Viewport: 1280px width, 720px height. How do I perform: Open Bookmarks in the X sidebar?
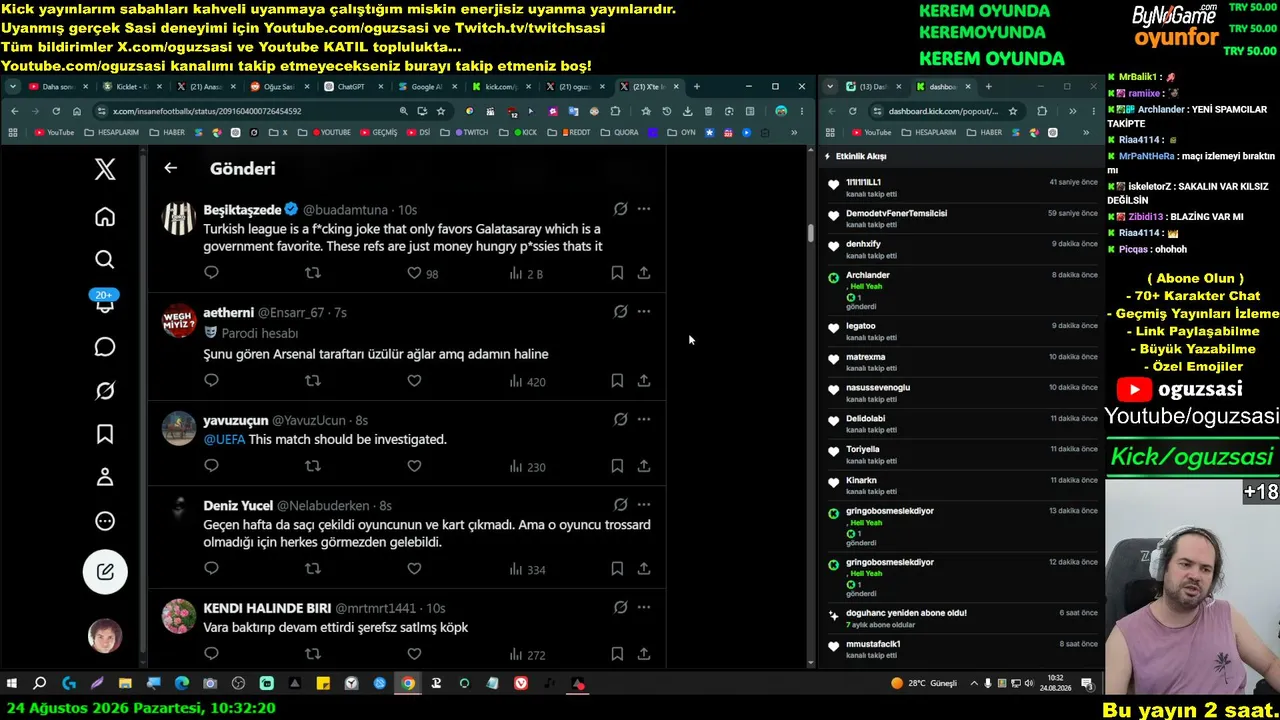click(105, 434)
